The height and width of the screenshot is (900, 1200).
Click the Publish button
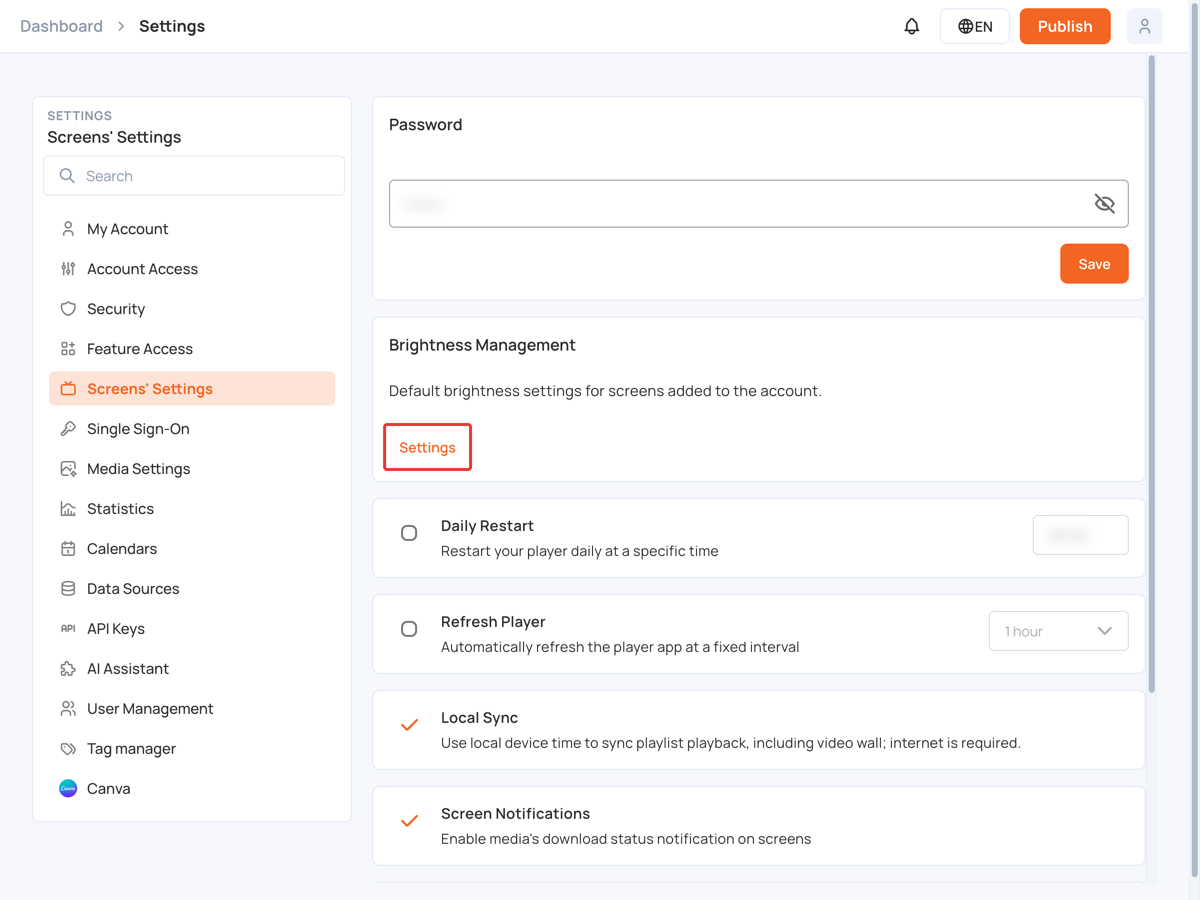(x=1065, y=26)
